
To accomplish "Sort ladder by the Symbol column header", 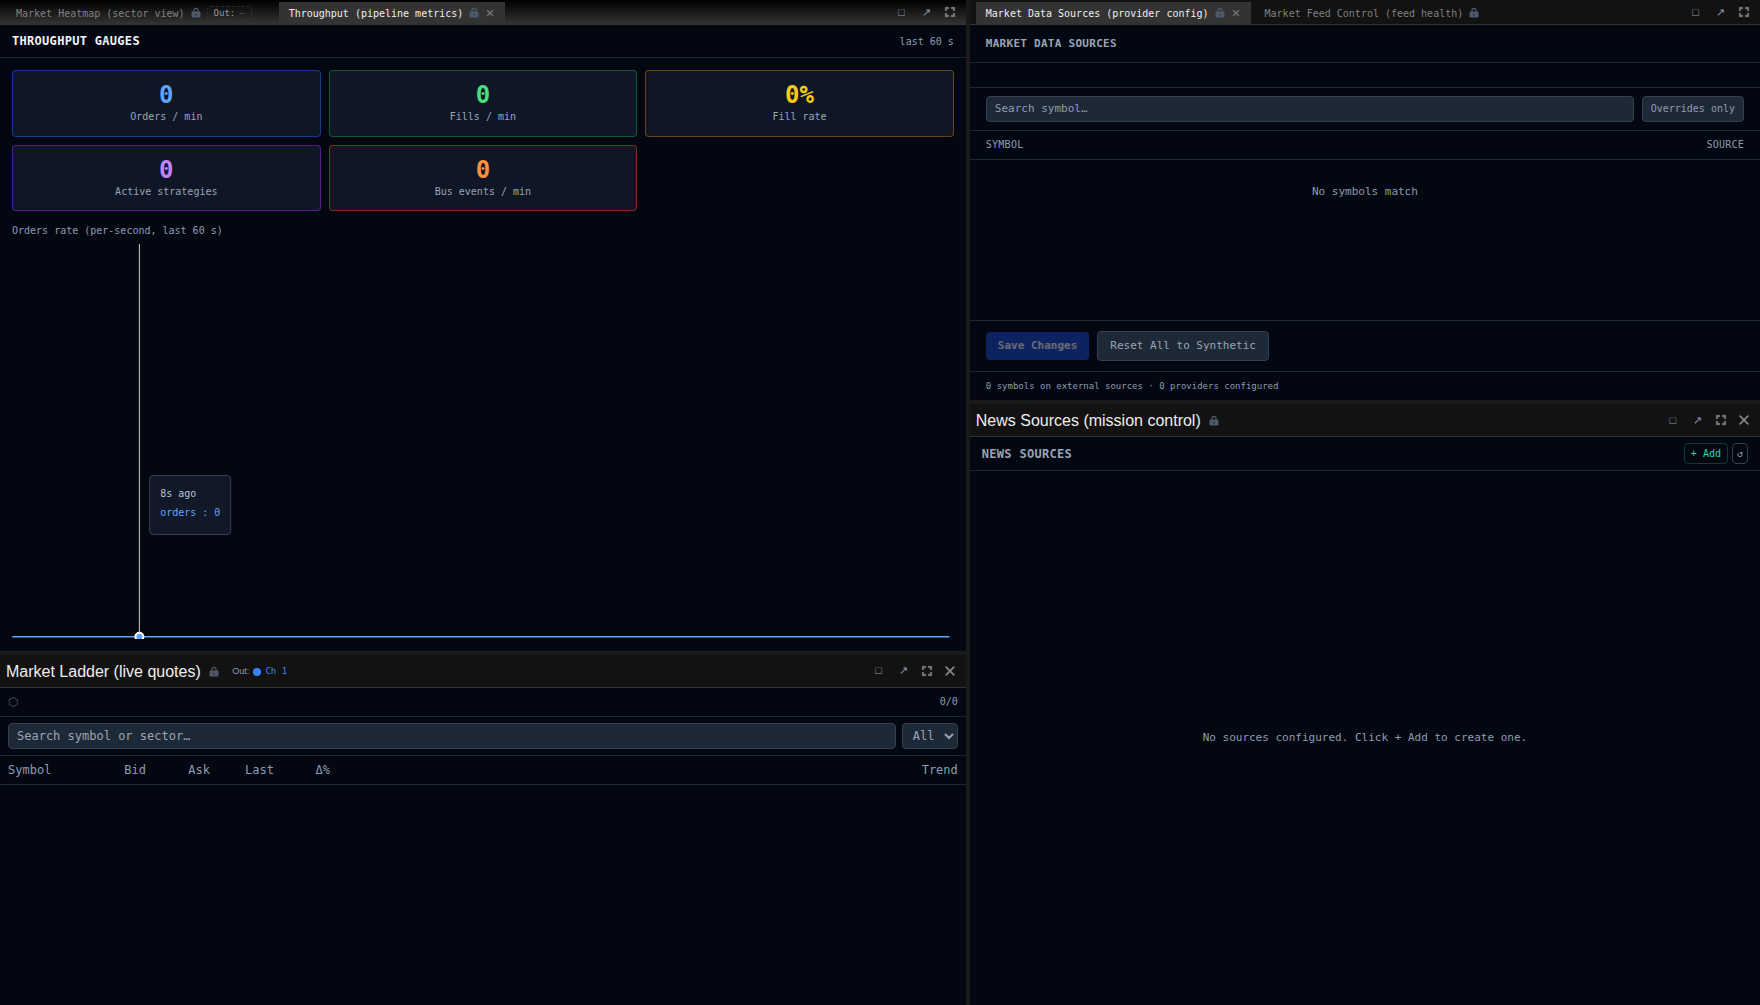I will [29, 770].
